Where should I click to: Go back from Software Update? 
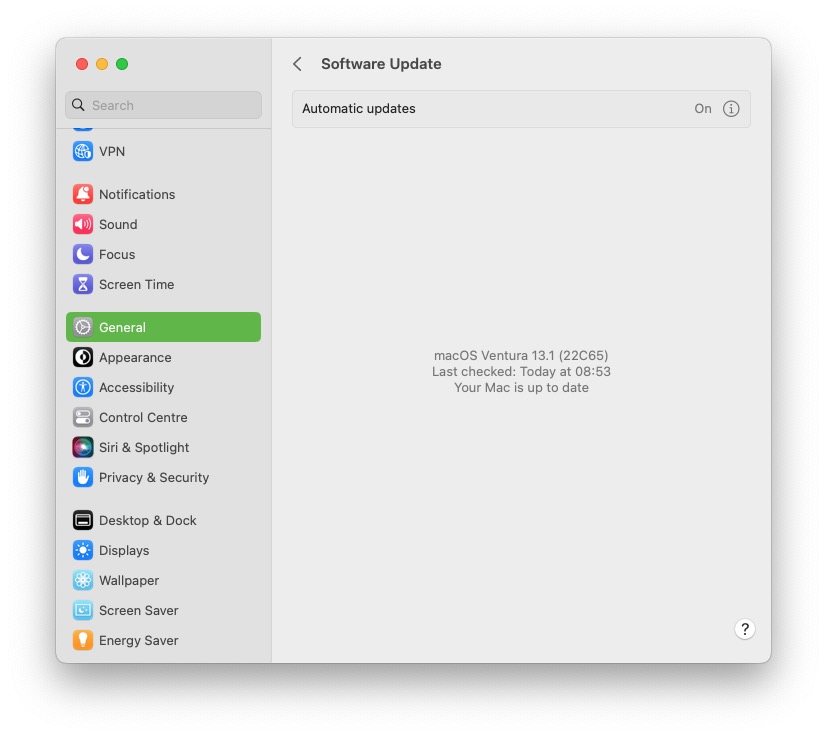297,64
